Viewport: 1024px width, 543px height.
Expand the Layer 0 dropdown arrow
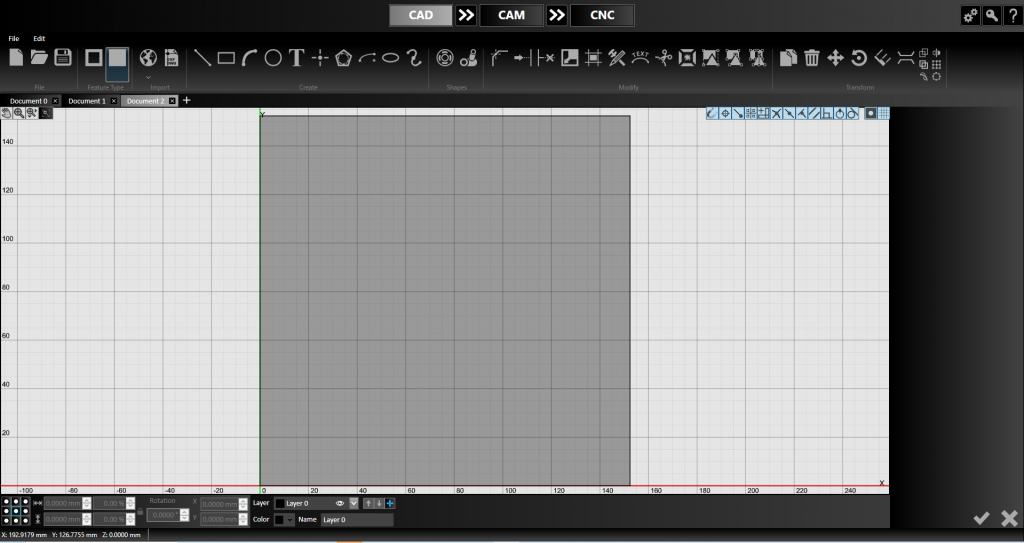[x=354, y=503]
